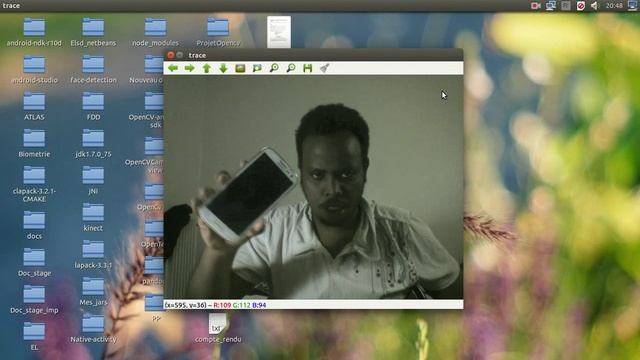The width and height of the screenshot is (640, 360).
Task: Select the document thumbnail beside ProjetOpencv
Action: pos(279,32)
